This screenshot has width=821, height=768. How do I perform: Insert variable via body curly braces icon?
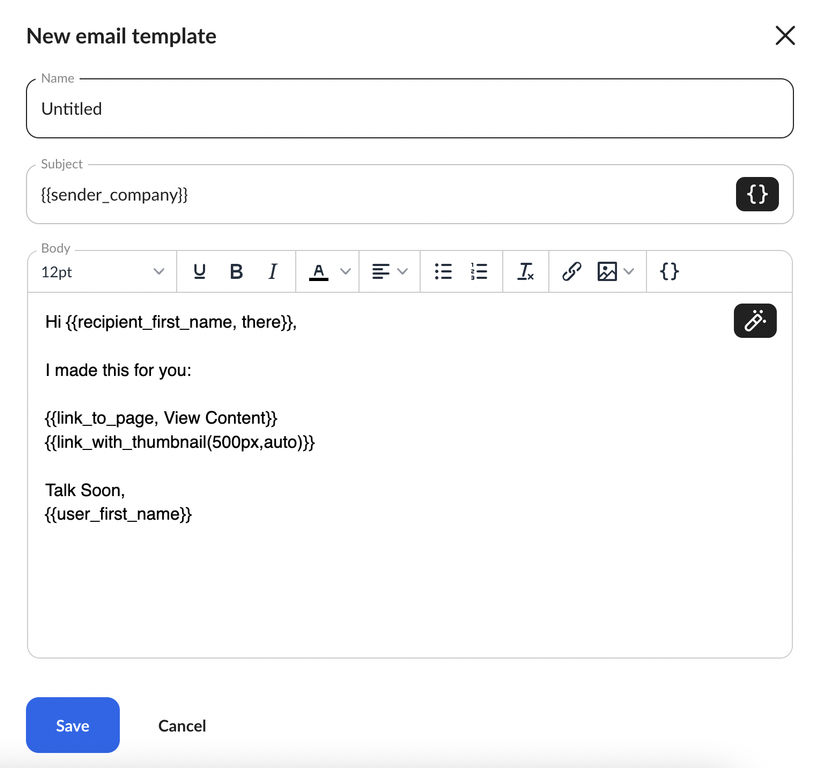pos(669,272)
